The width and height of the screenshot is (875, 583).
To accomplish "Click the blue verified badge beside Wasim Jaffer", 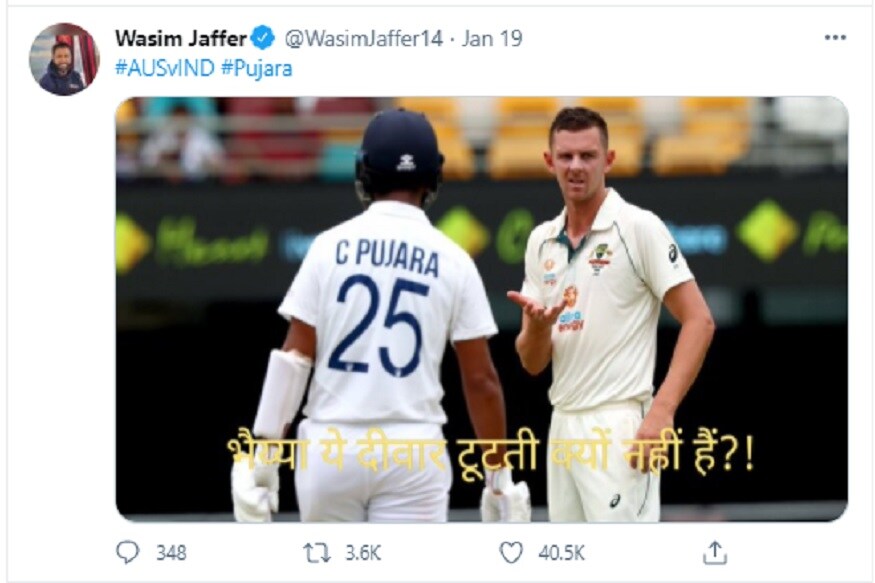I will click(262, 38).
